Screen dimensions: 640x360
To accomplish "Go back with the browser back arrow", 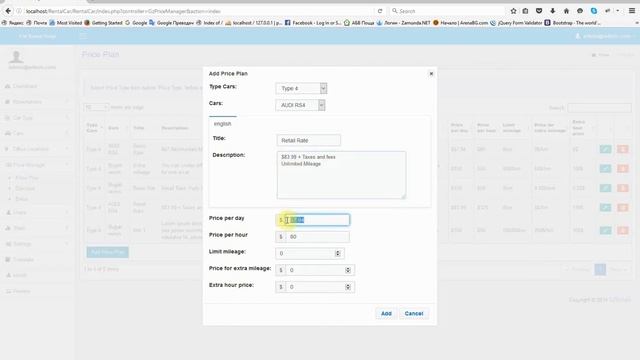I will [x=8, y=11].
